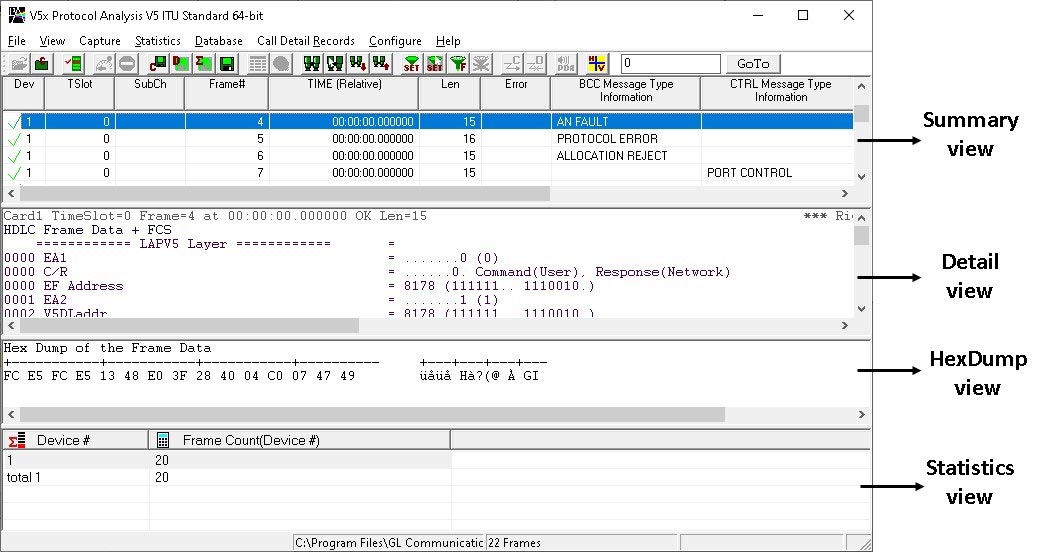
Task: Open the File menu
Action: pos(17,41)
